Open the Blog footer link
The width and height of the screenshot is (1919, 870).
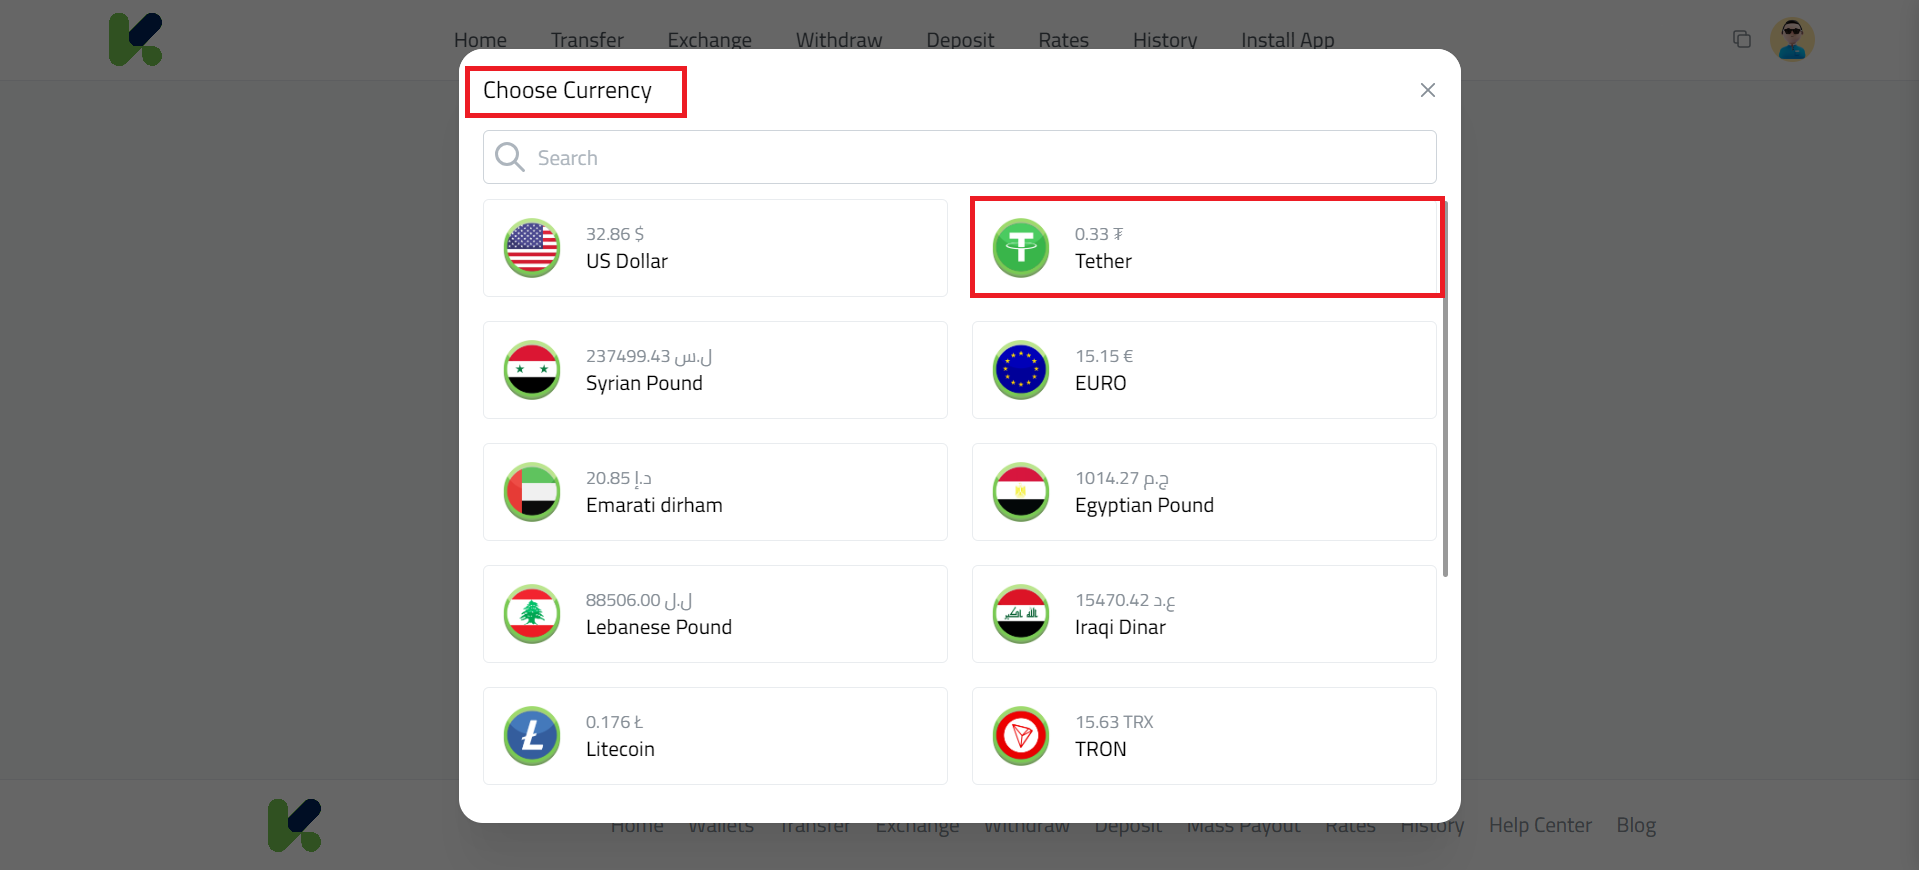coord(1636,825)
